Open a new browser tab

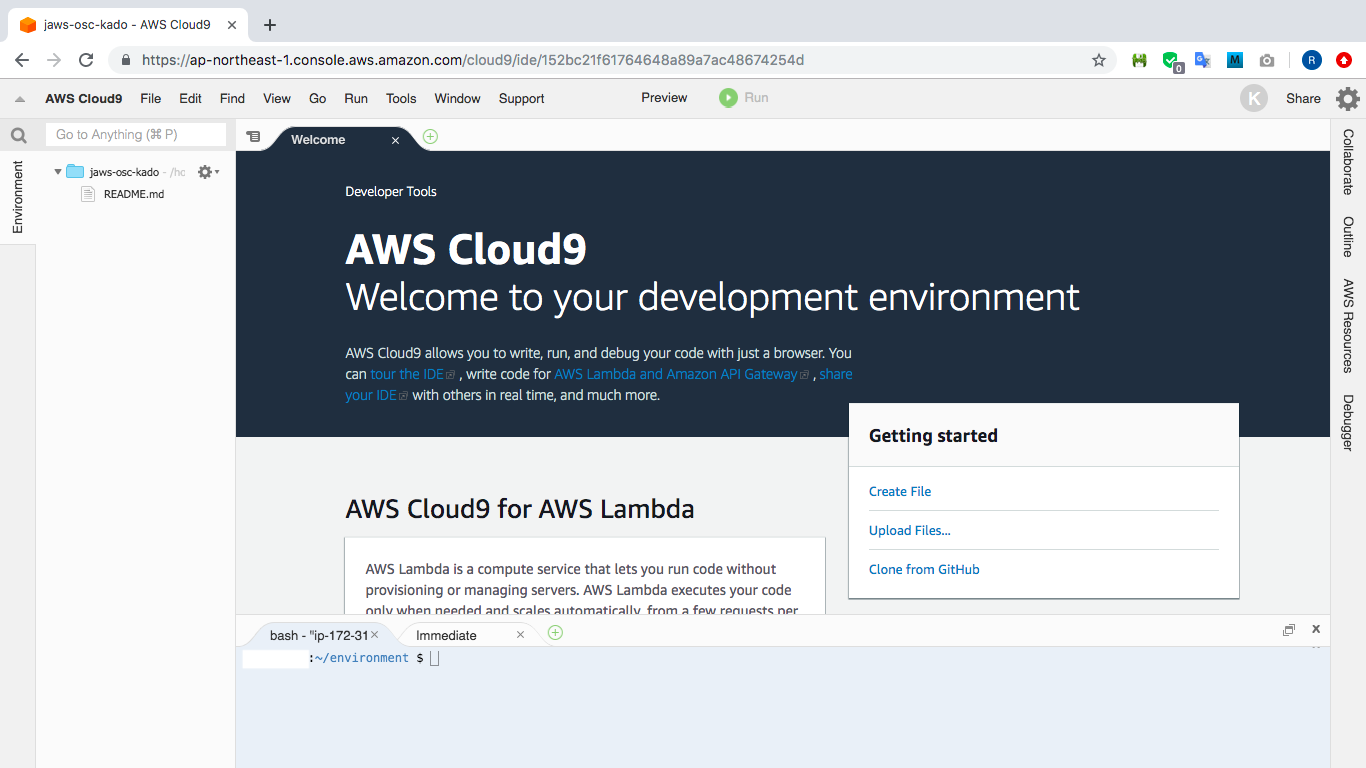pos(269,25)
